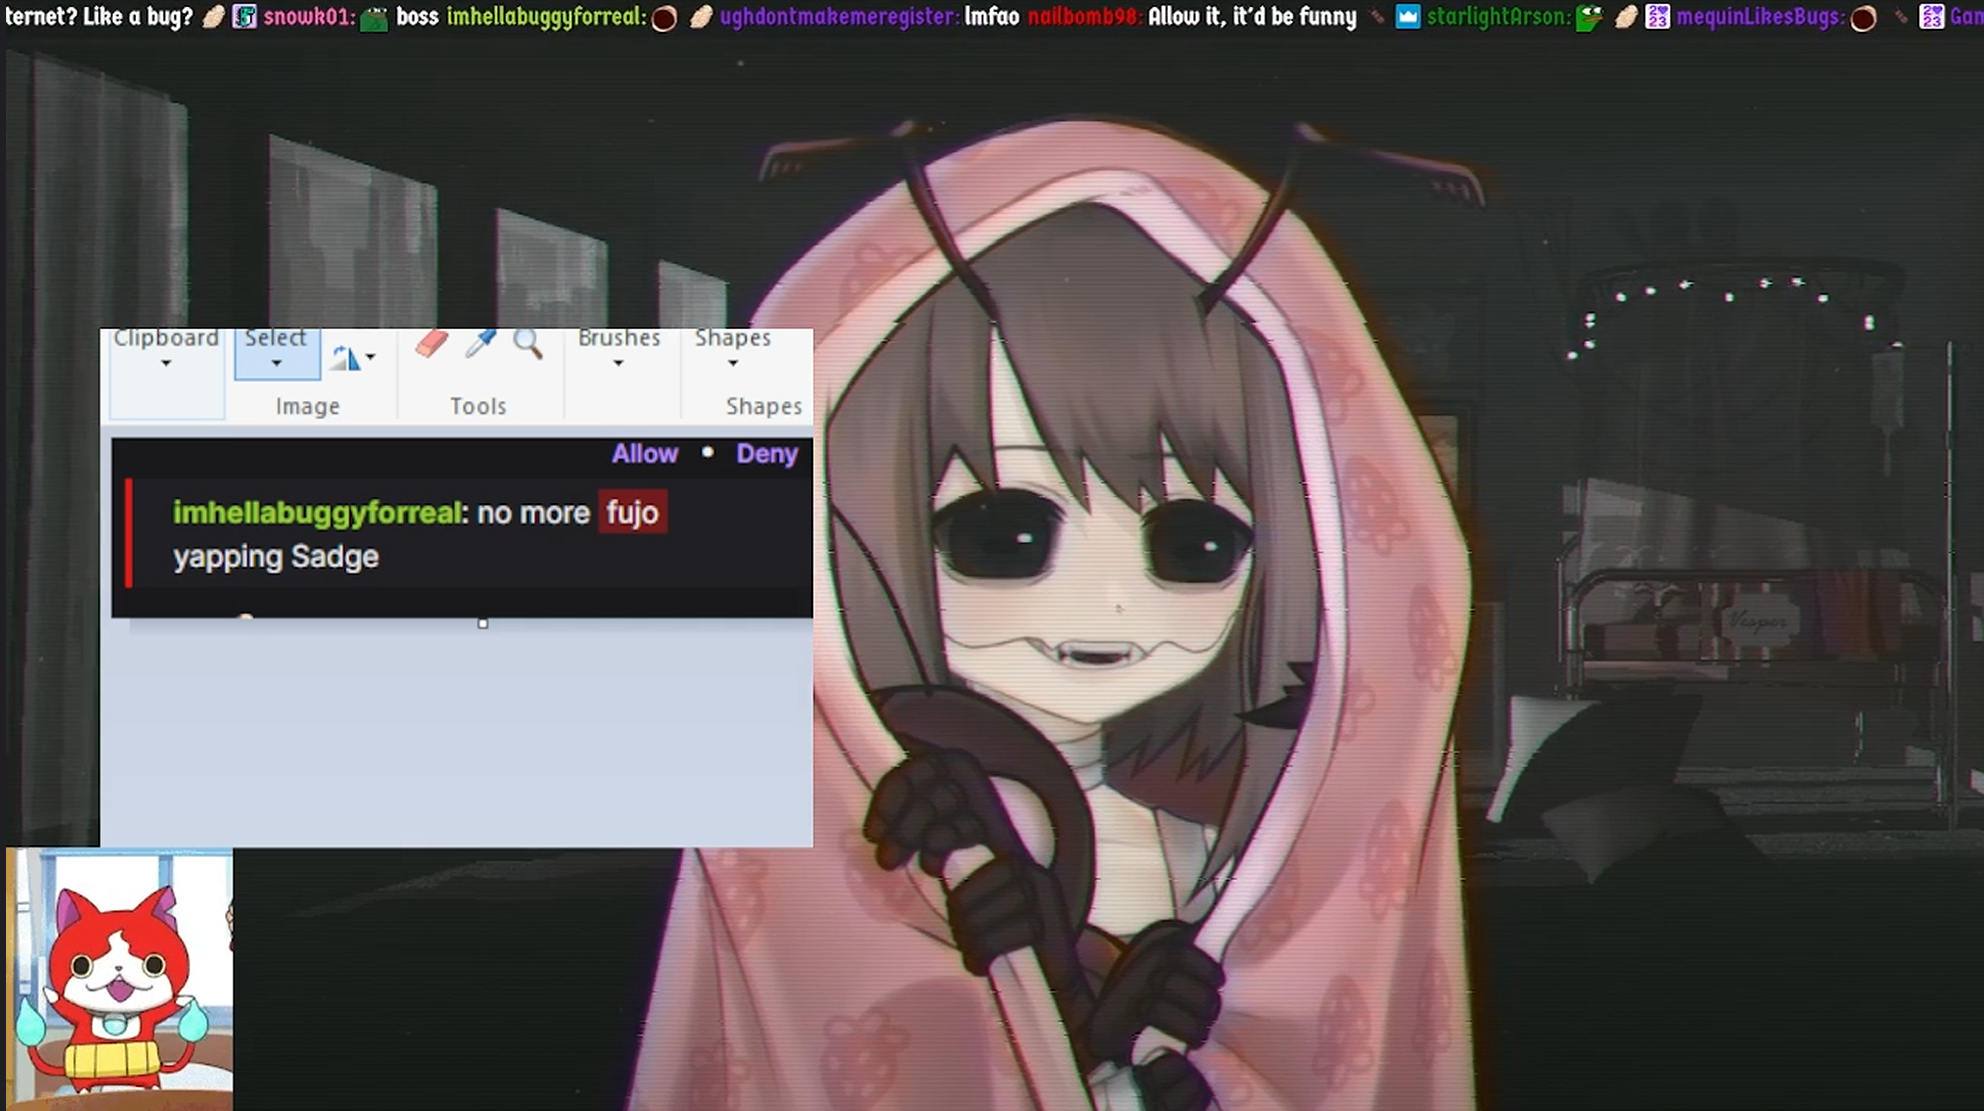Activate the Magnifier tool
This screenshot has height=1111, width=1984.
(x=528, y=345)
